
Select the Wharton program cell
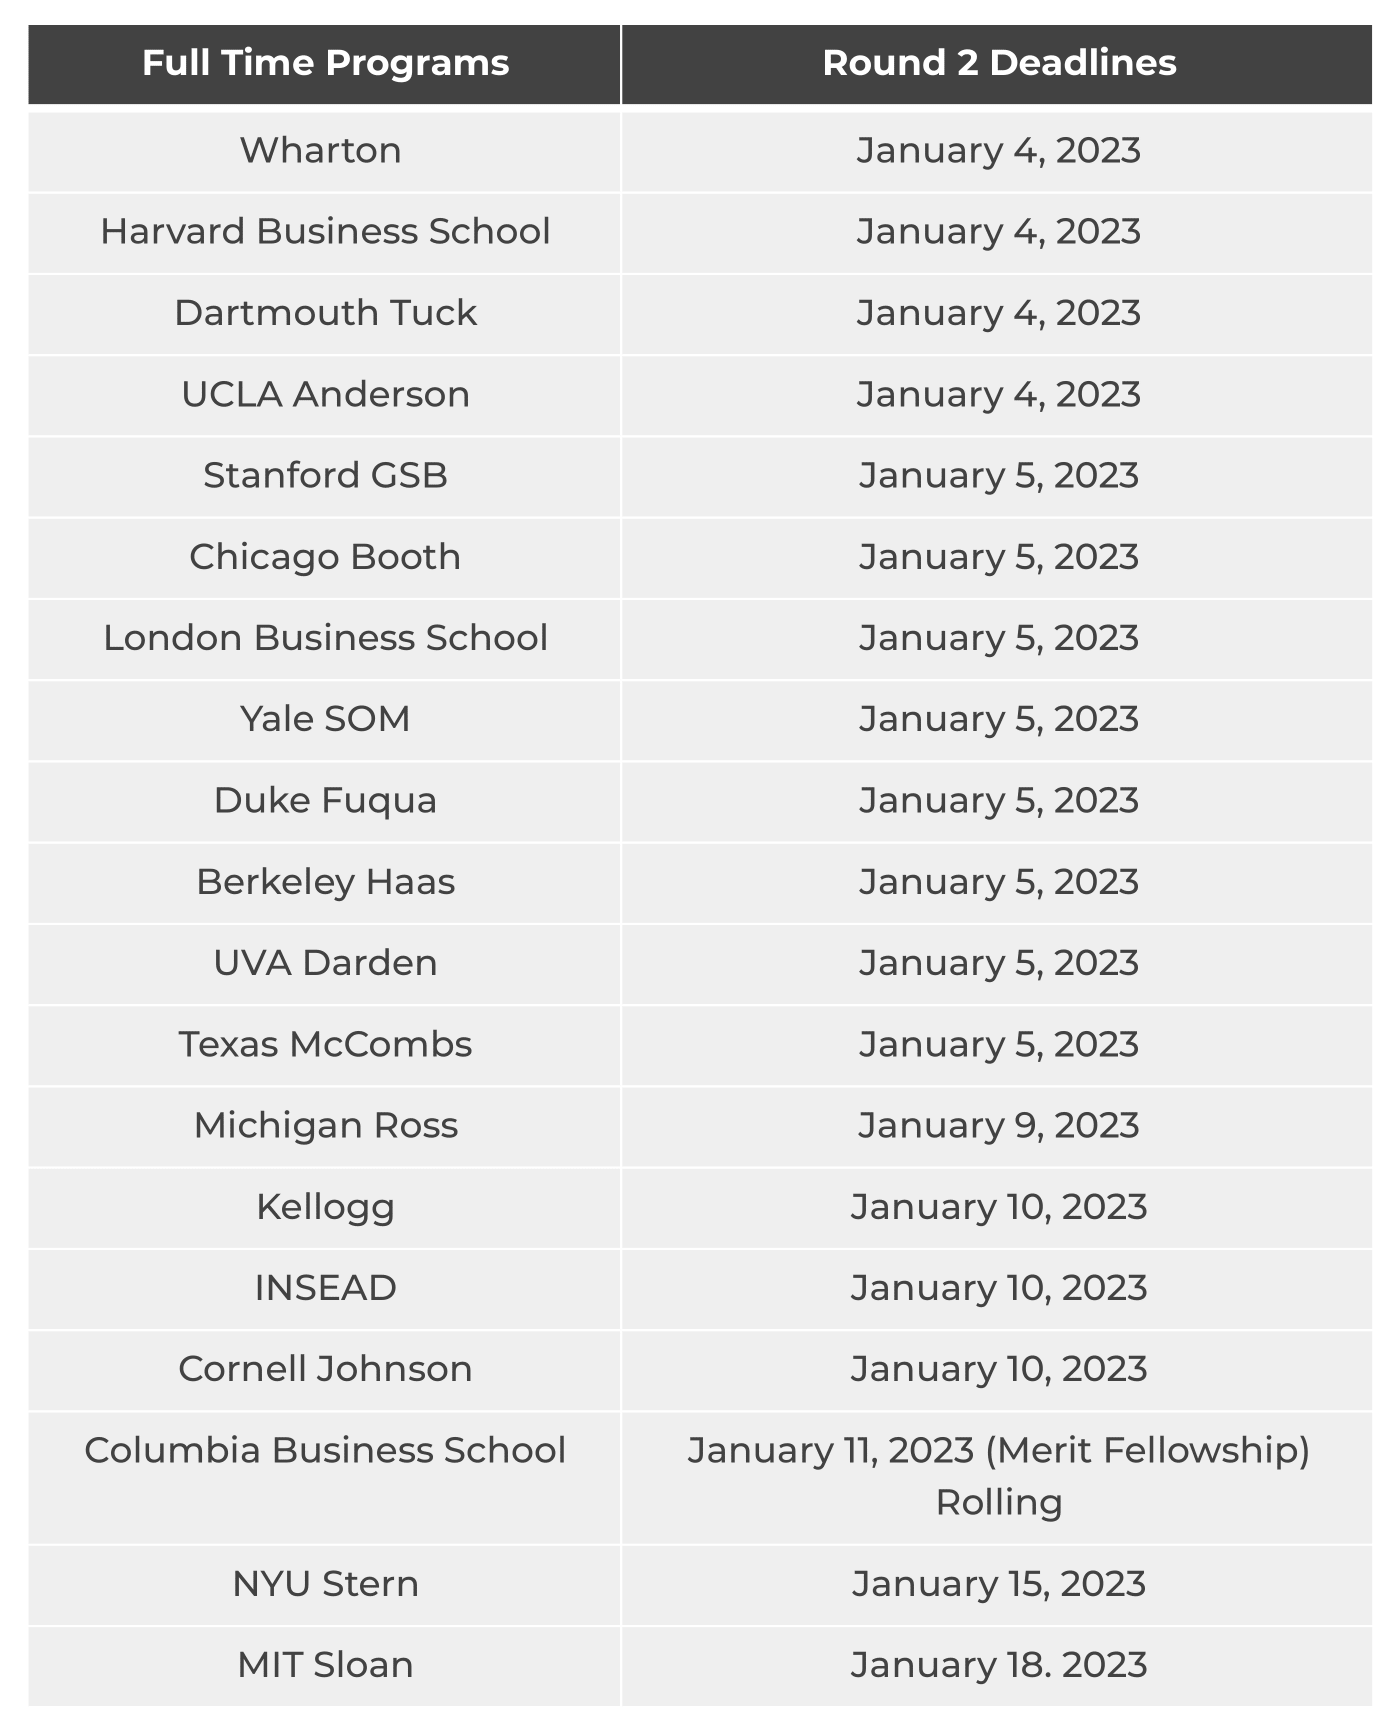[x=321, y=150]
